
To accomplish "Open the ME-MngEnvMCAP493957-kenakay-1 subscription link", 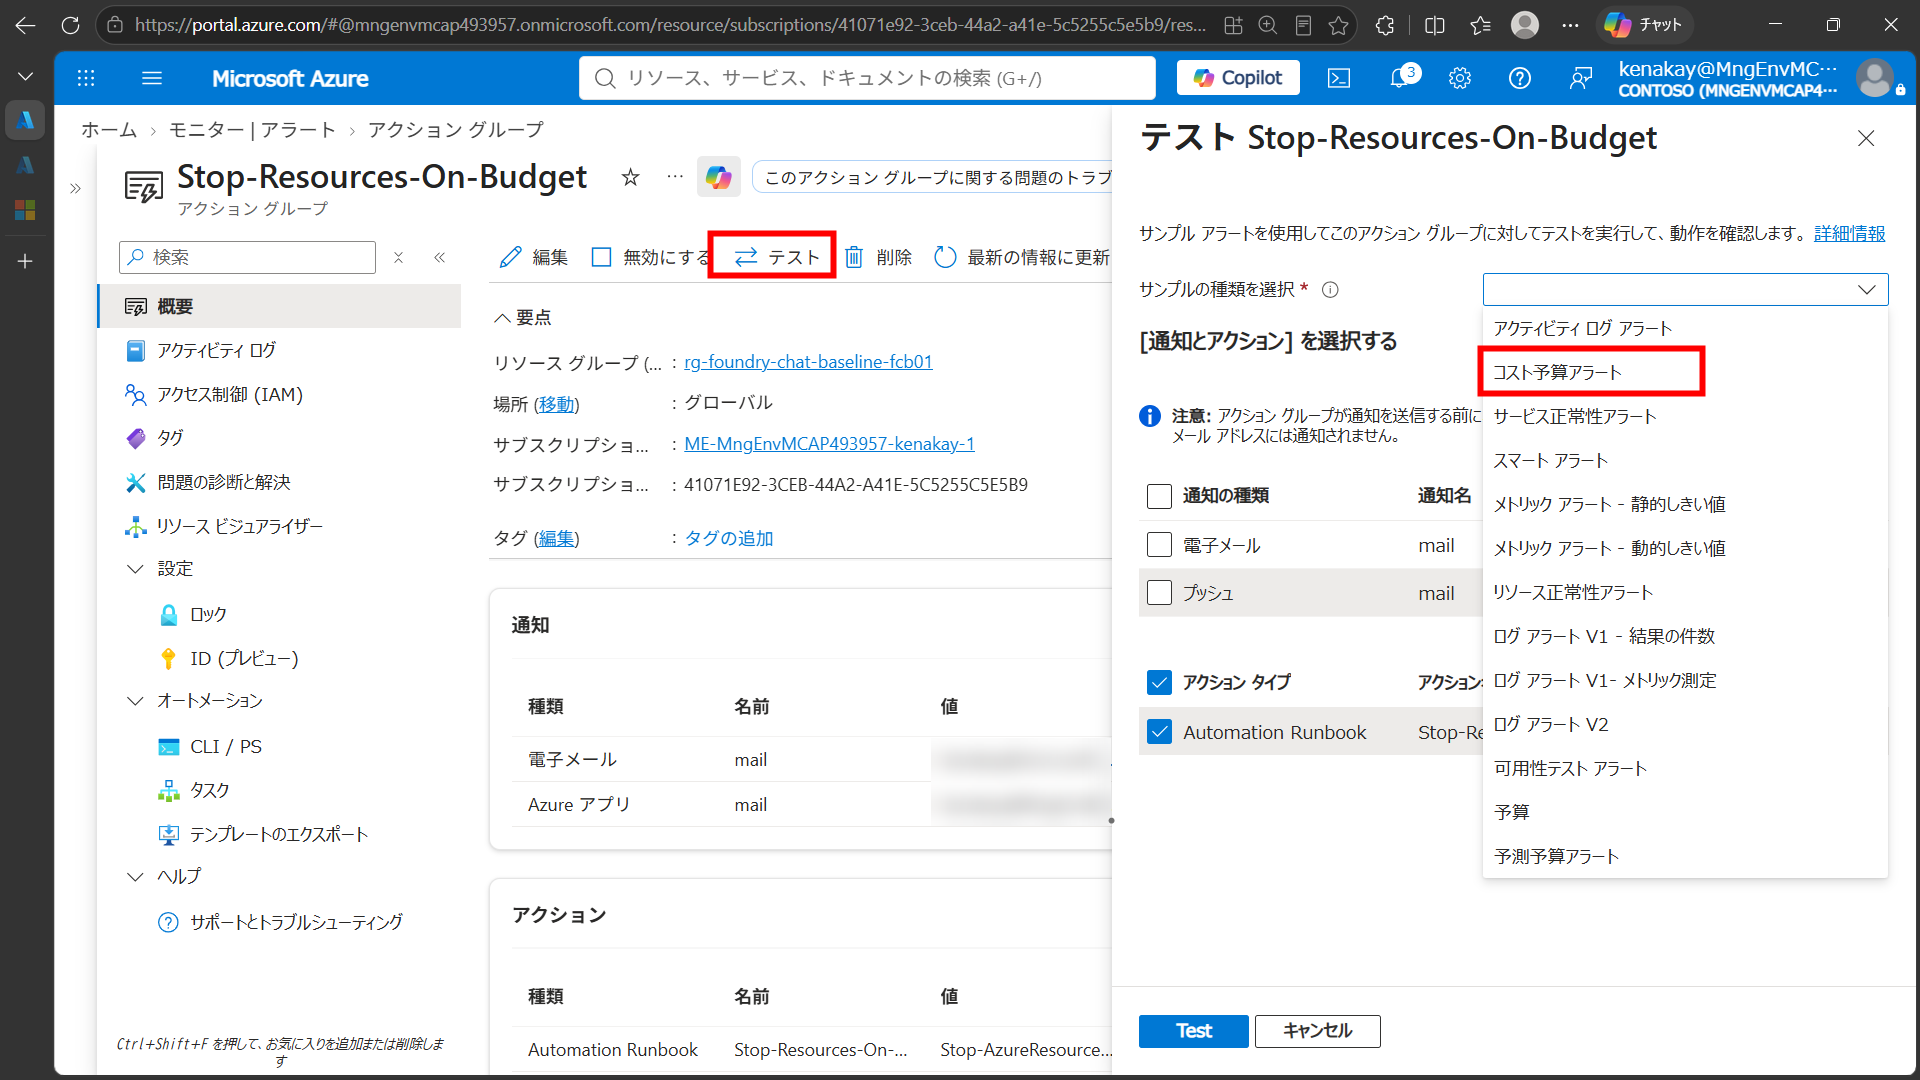I will point(829,444).
